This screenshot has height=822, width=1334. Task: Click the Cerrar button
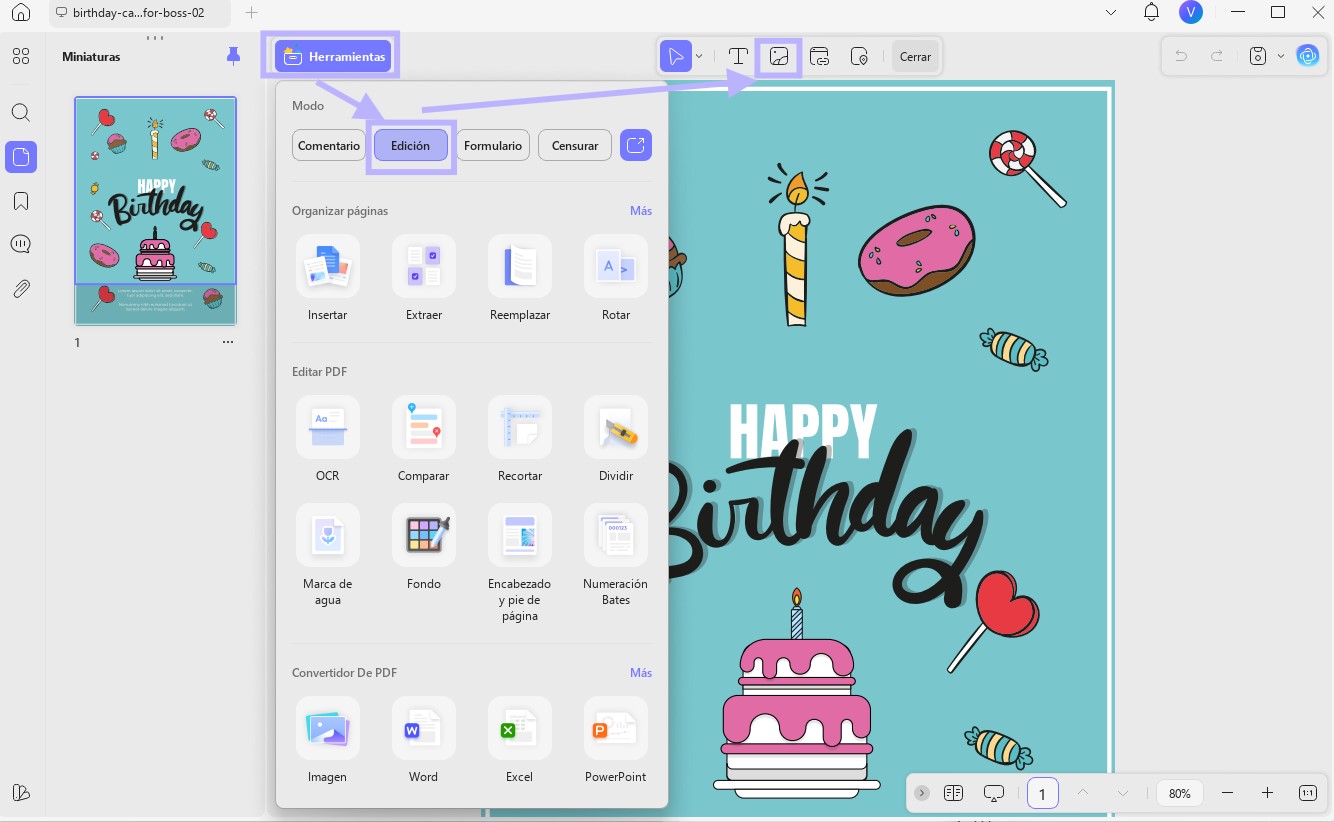[916, 57]
